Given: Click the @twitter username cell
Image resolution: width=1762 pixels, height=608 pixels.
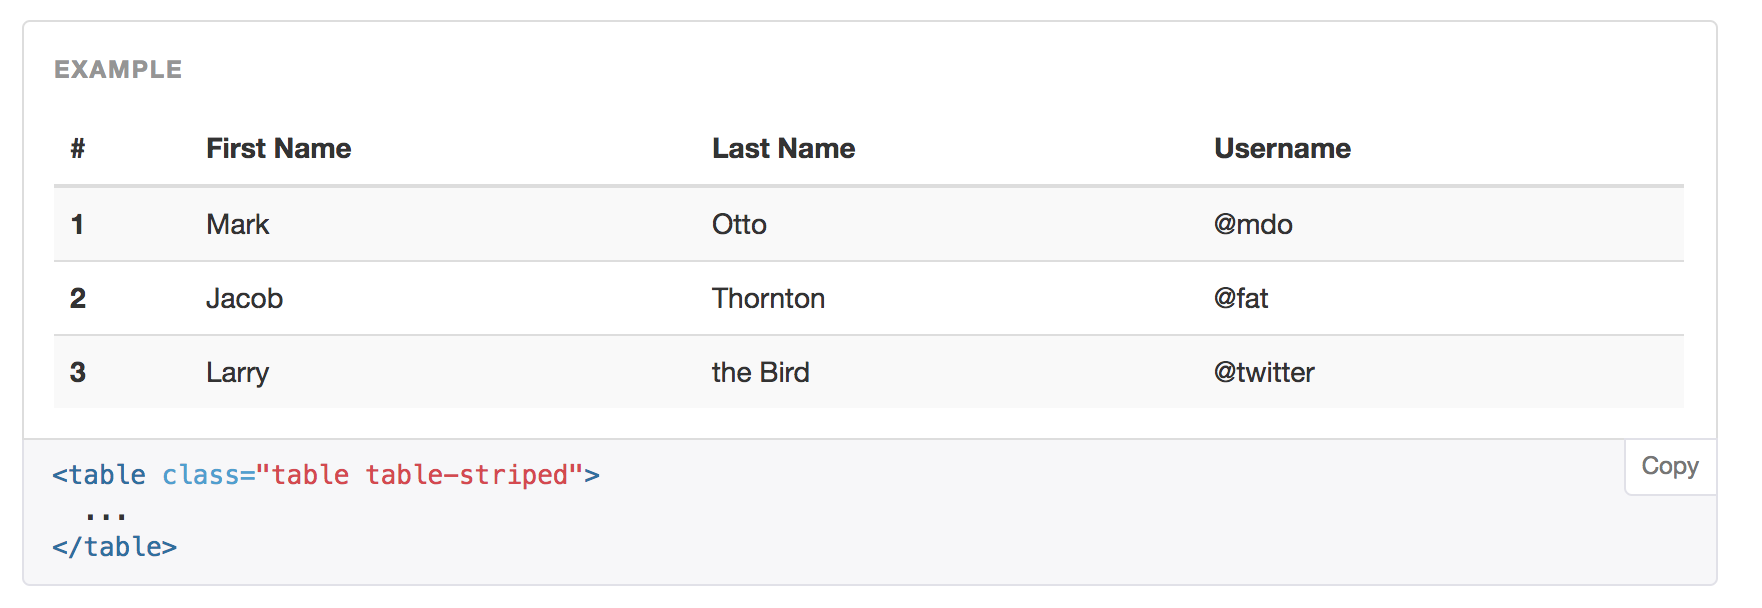Looking at the screenshot, I should tap(1264, 372).
